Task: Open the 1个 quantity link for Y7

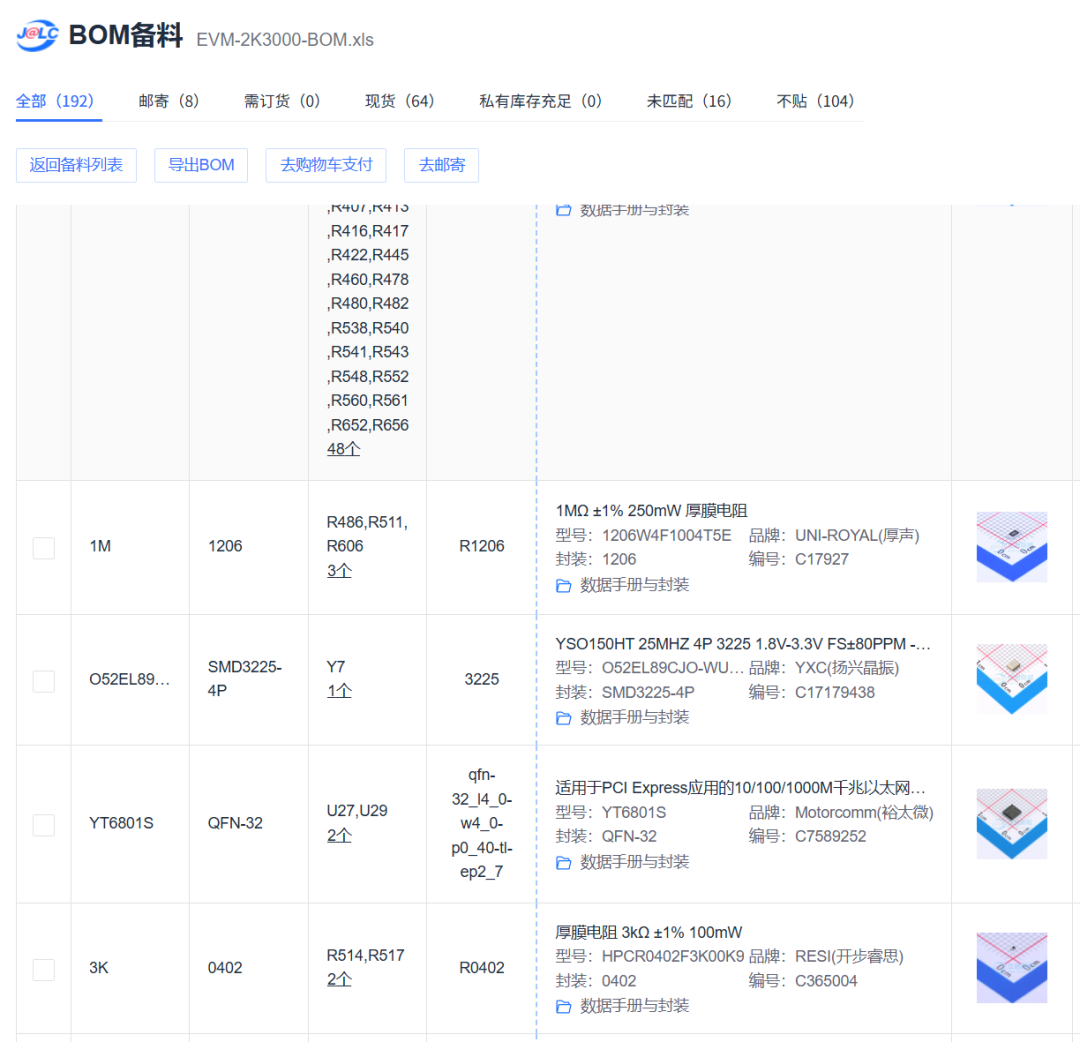Action: tap(339, 691)
